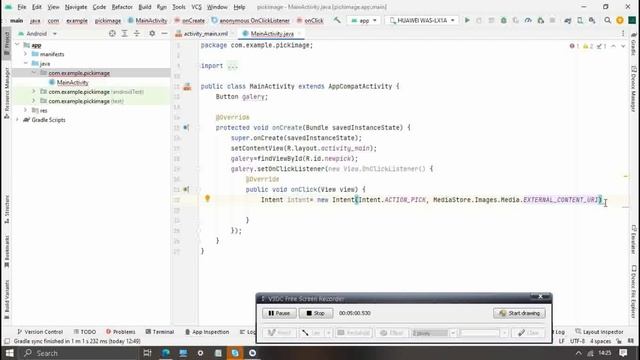Pause the VSDC screen recording
Viewport: 640px width, 360px height.
coord(279,313)
